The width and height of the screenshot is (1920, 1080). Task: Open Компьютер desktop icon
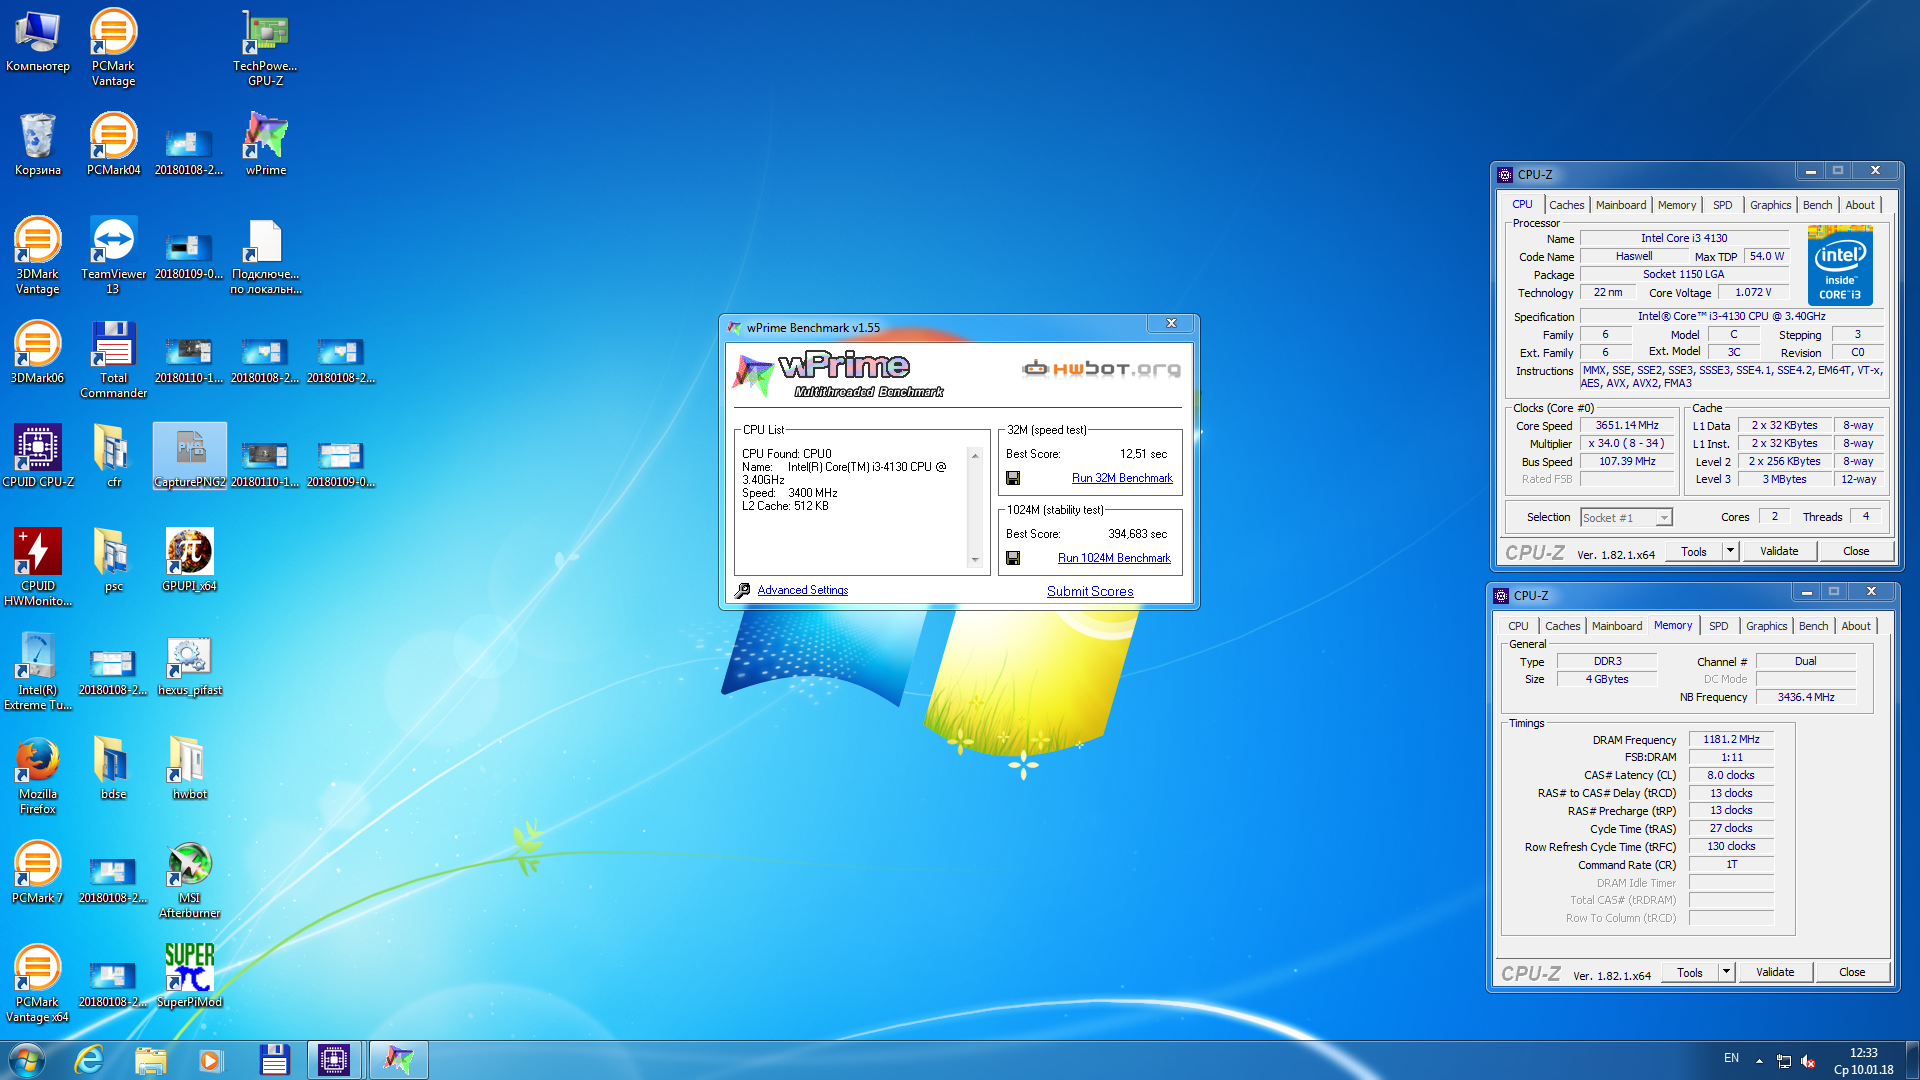[37, 40]
